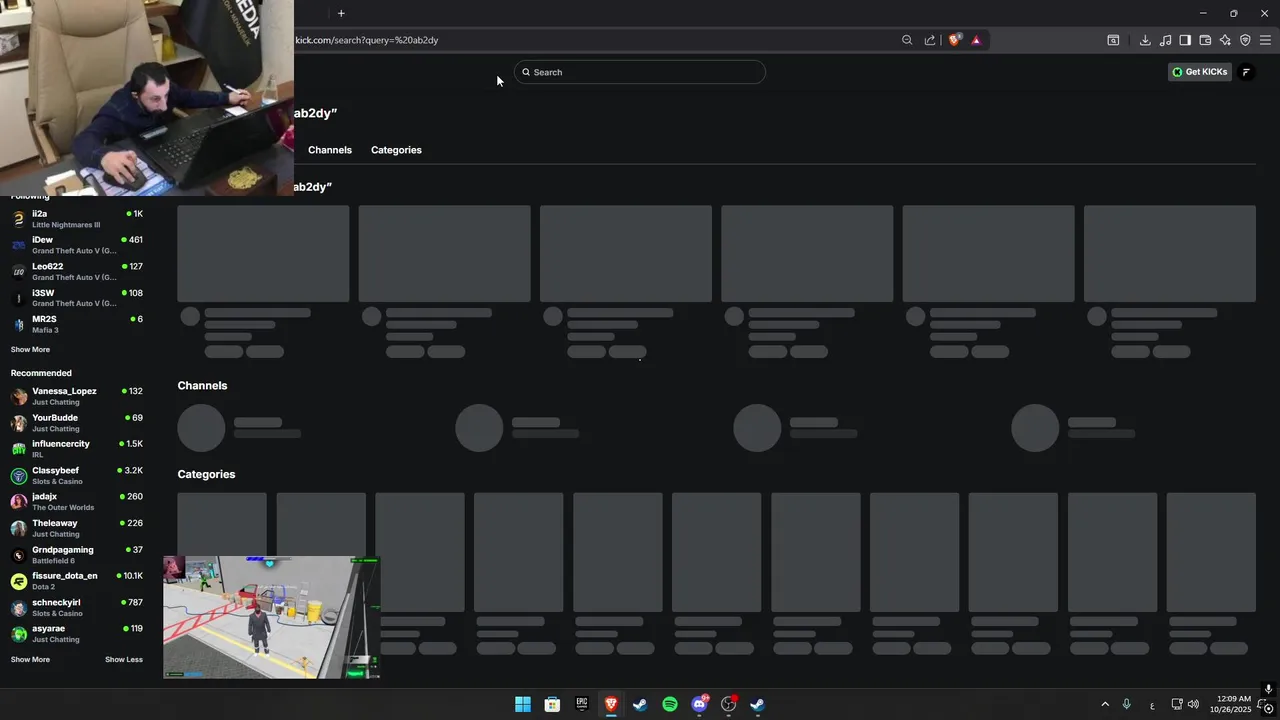This screenshot has height=720, width=1280.
Task: Click 'The Outer Worlds' under jadajx
Action: coord(63,508)
